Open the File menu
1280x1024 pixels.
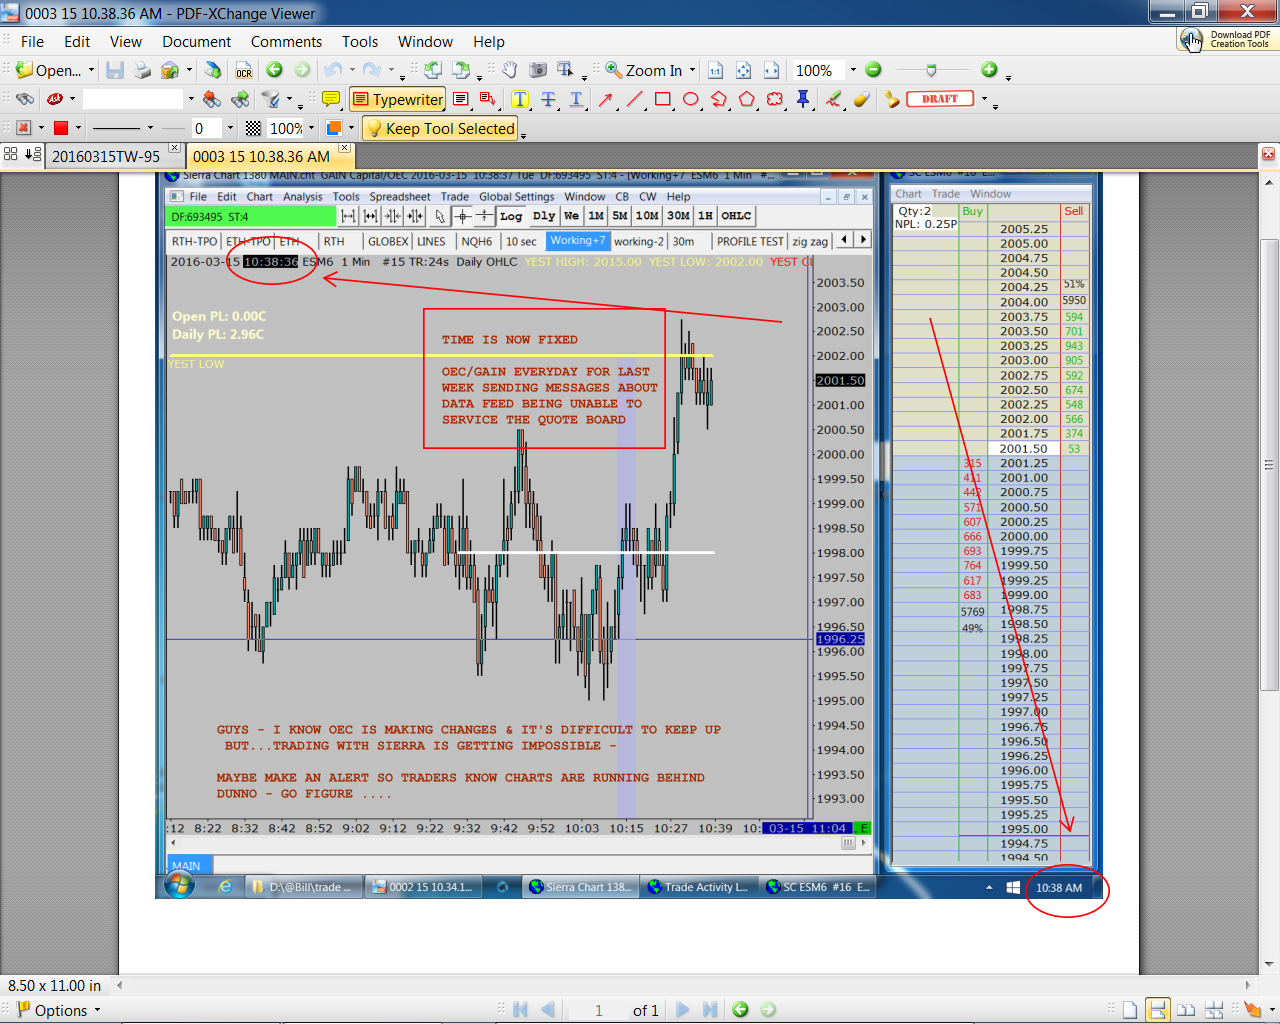pyautogui.click(x=32, y=42)
